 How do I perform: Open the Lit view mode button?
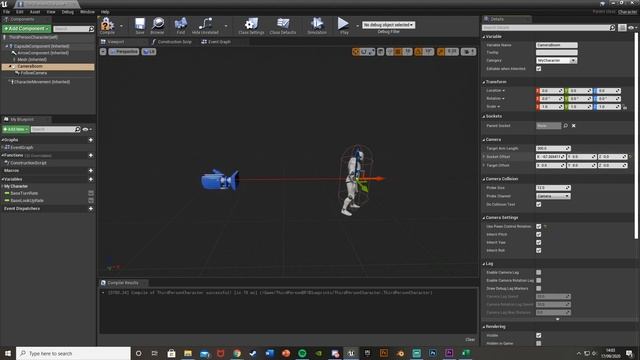pos(149,52)
